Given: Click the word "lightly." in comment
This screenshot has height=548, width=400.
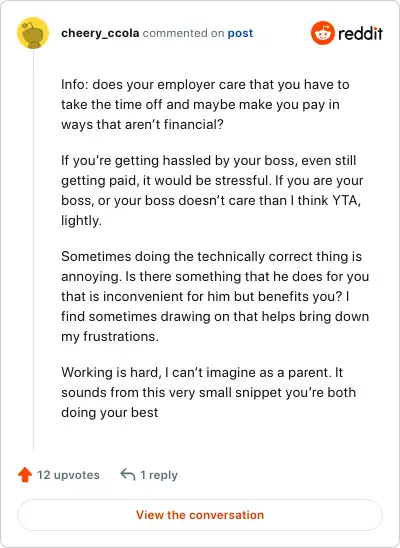Looking at the screenshot, I should 81,221.
